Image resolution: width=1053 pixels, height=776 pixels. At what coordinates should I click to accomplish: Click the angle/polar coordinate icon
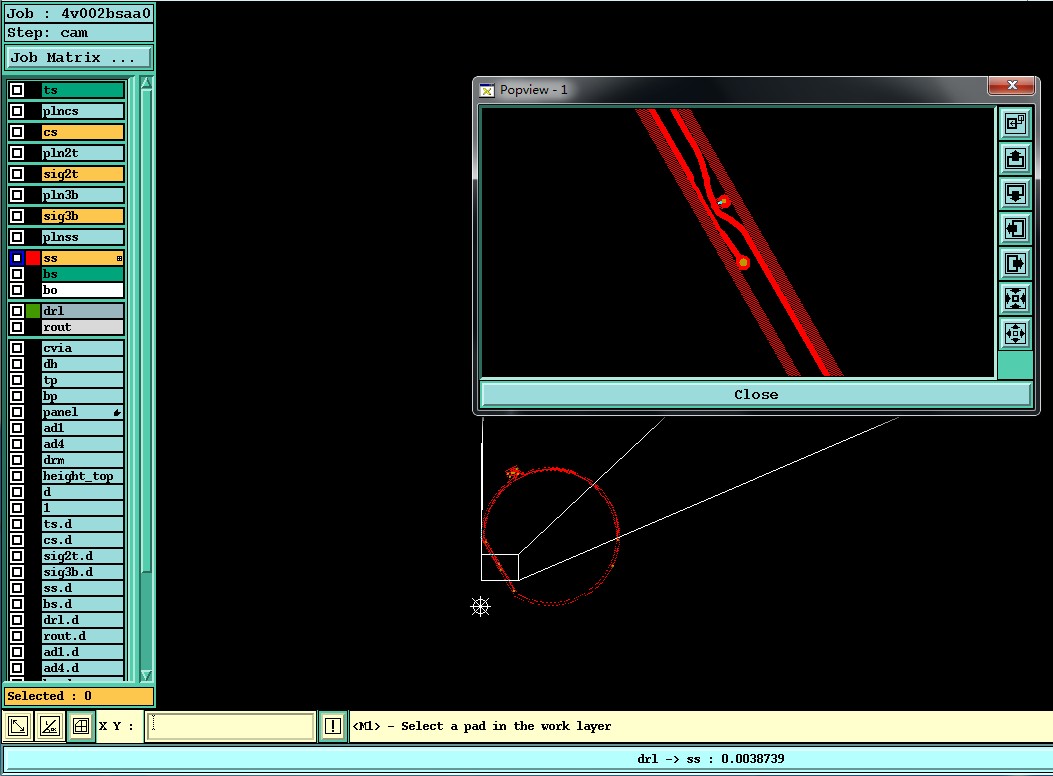[x=50, y=726]
